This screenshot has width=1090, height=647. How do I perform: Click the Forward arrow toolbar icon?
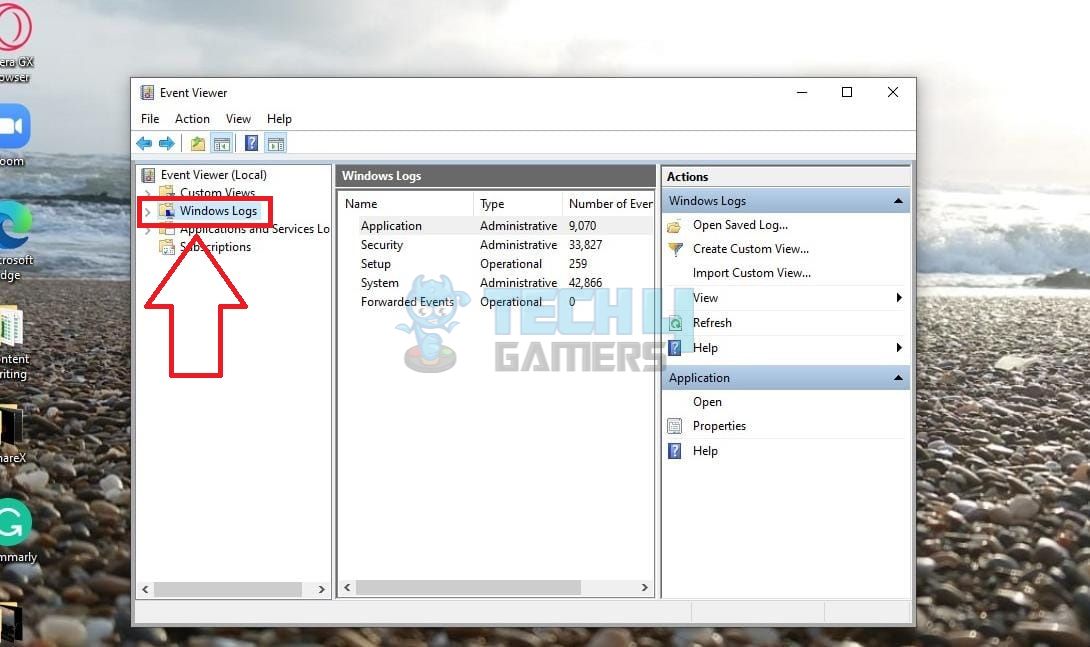point(166,144)
